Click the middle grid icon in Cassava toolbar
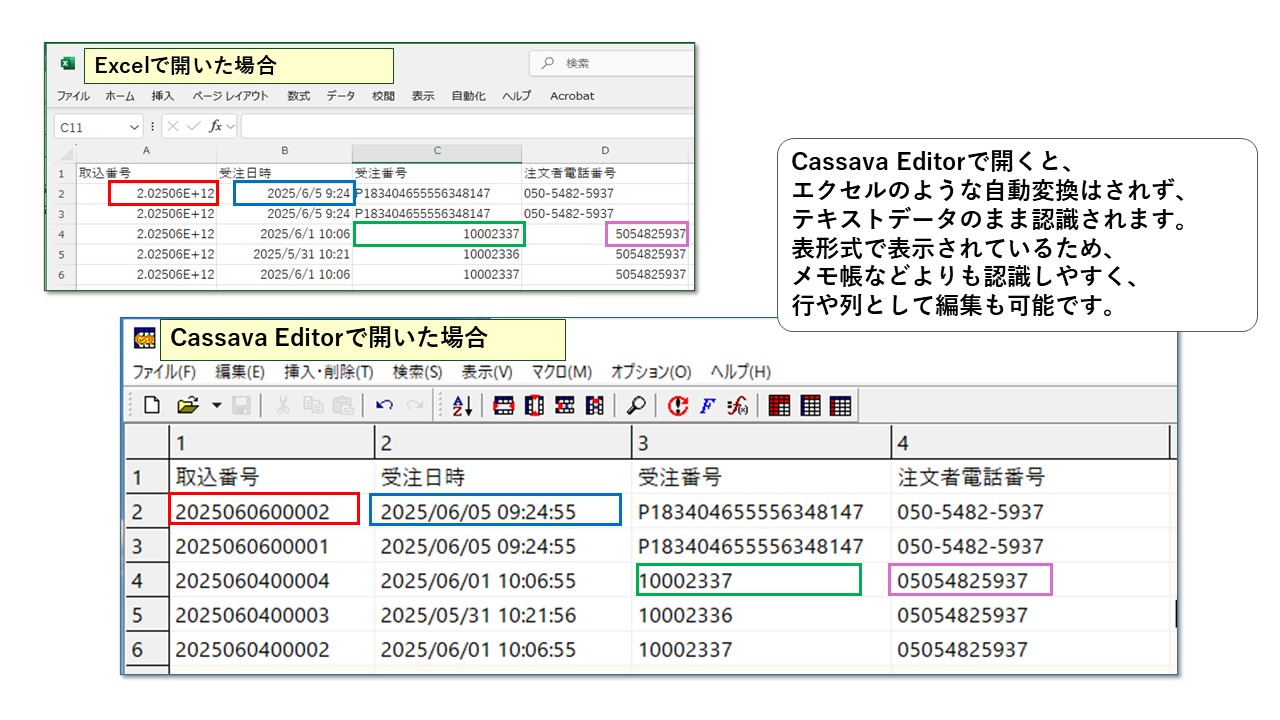Image resolution: width=1280 pixels, height=720 pixels. [811, 406]
